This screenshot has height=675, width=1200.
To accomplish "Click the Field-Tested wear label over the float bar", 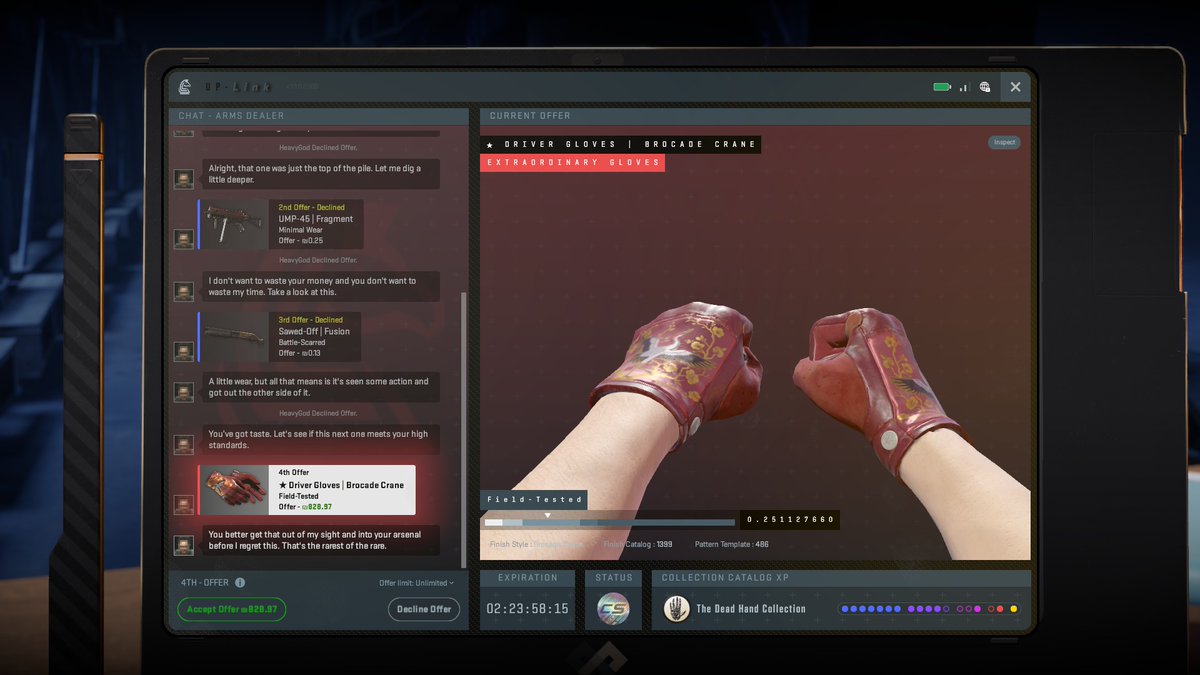I will (x=533, y=499).
